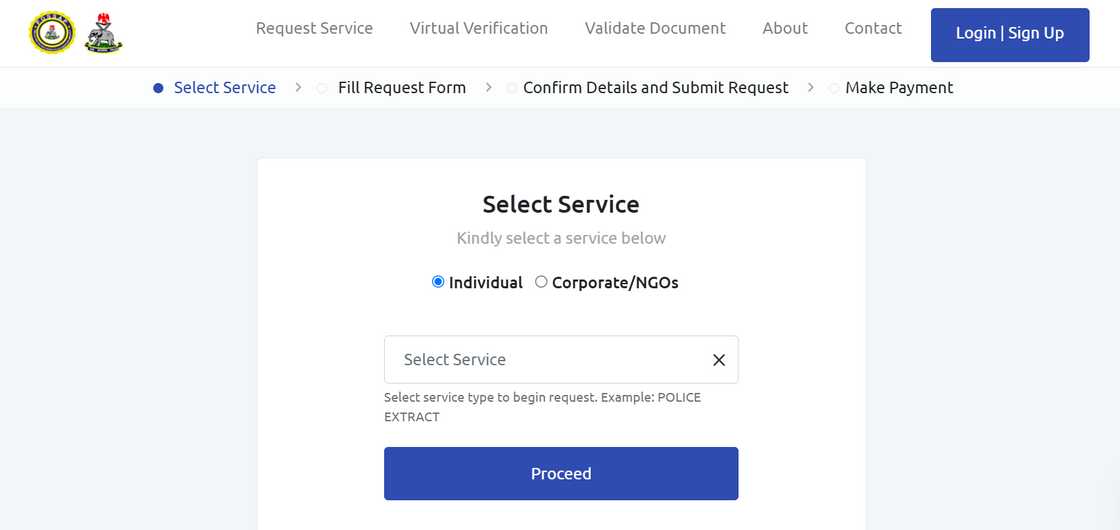Click the Proceed button
This screenshot has width=1120, height=530.
pyautogui.click(x=561, y=474)
